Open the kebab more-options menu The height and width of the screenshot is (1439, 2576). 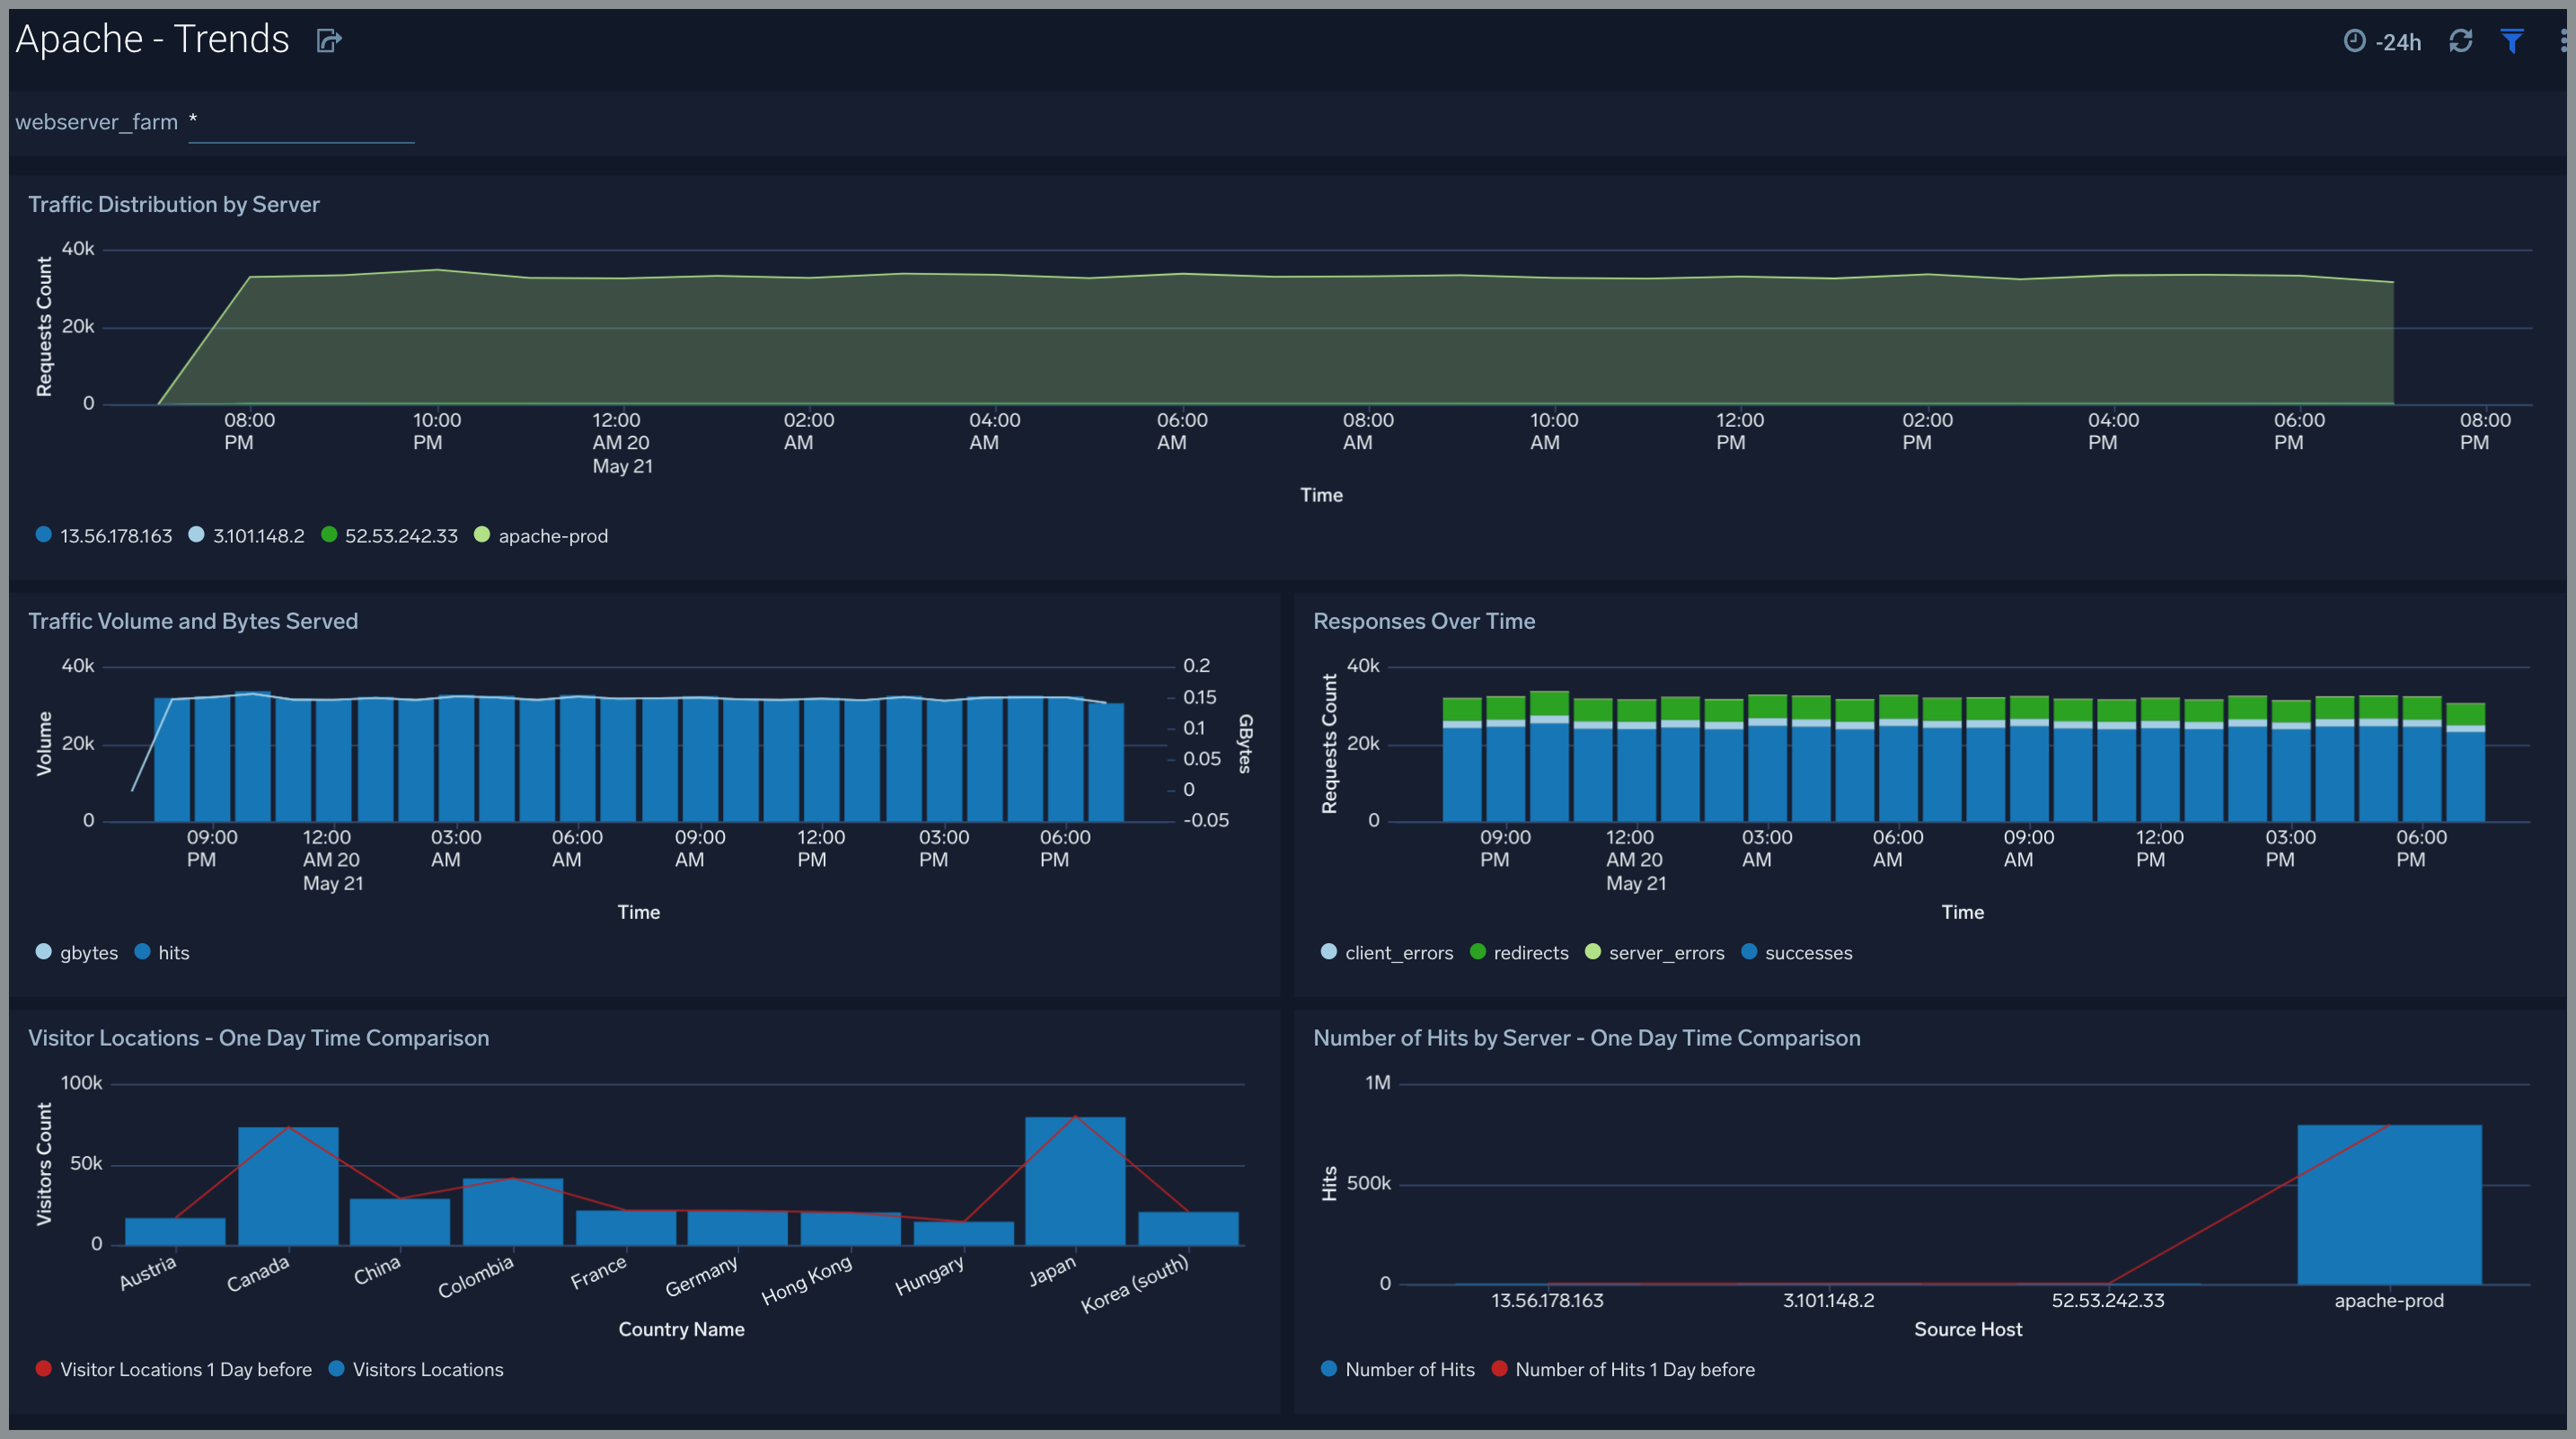tap(2563, 41)
